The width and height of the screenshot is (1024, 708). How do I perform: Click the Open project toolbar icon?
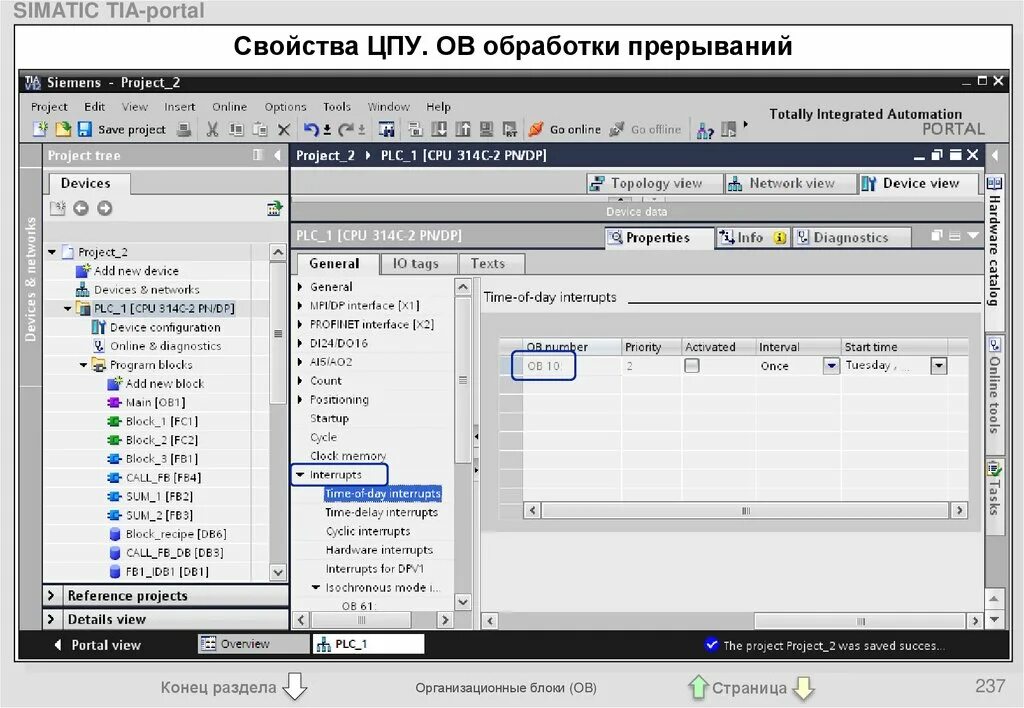(63, 129)
